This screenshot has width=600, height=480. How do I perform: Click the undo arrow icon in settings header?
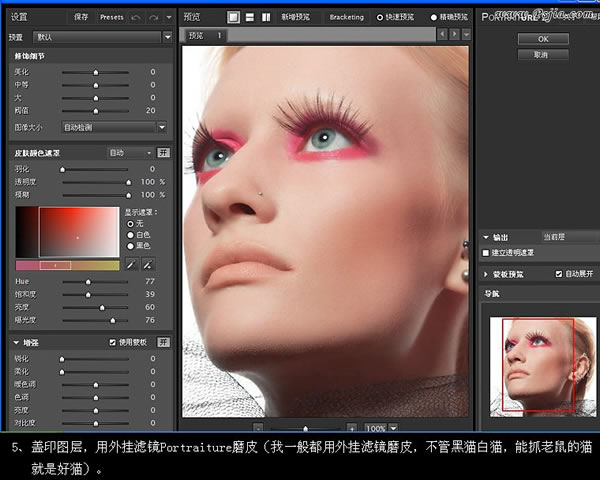coord(136,18)
